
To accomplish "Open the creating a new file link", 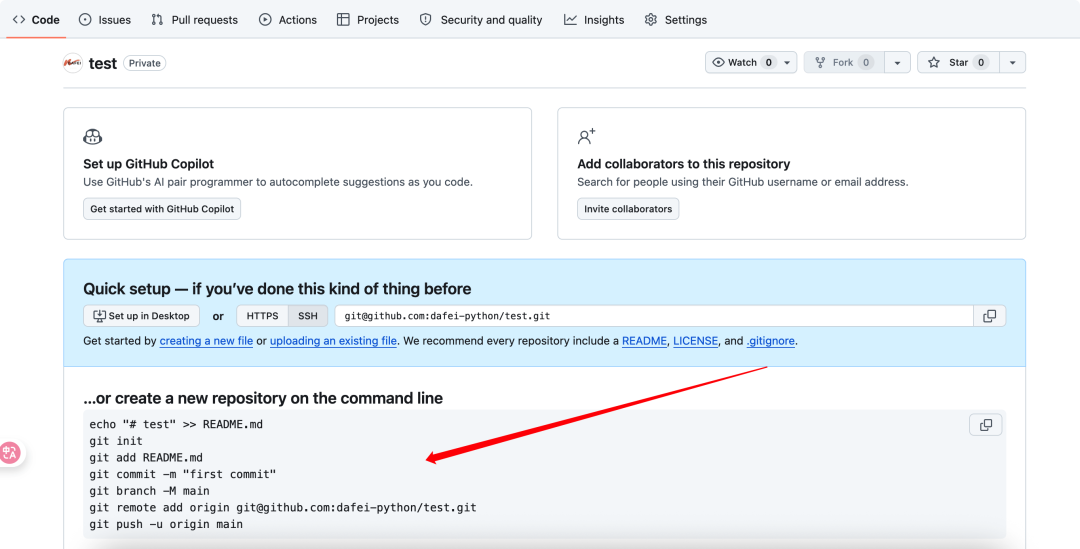I will tap(206, 341).
